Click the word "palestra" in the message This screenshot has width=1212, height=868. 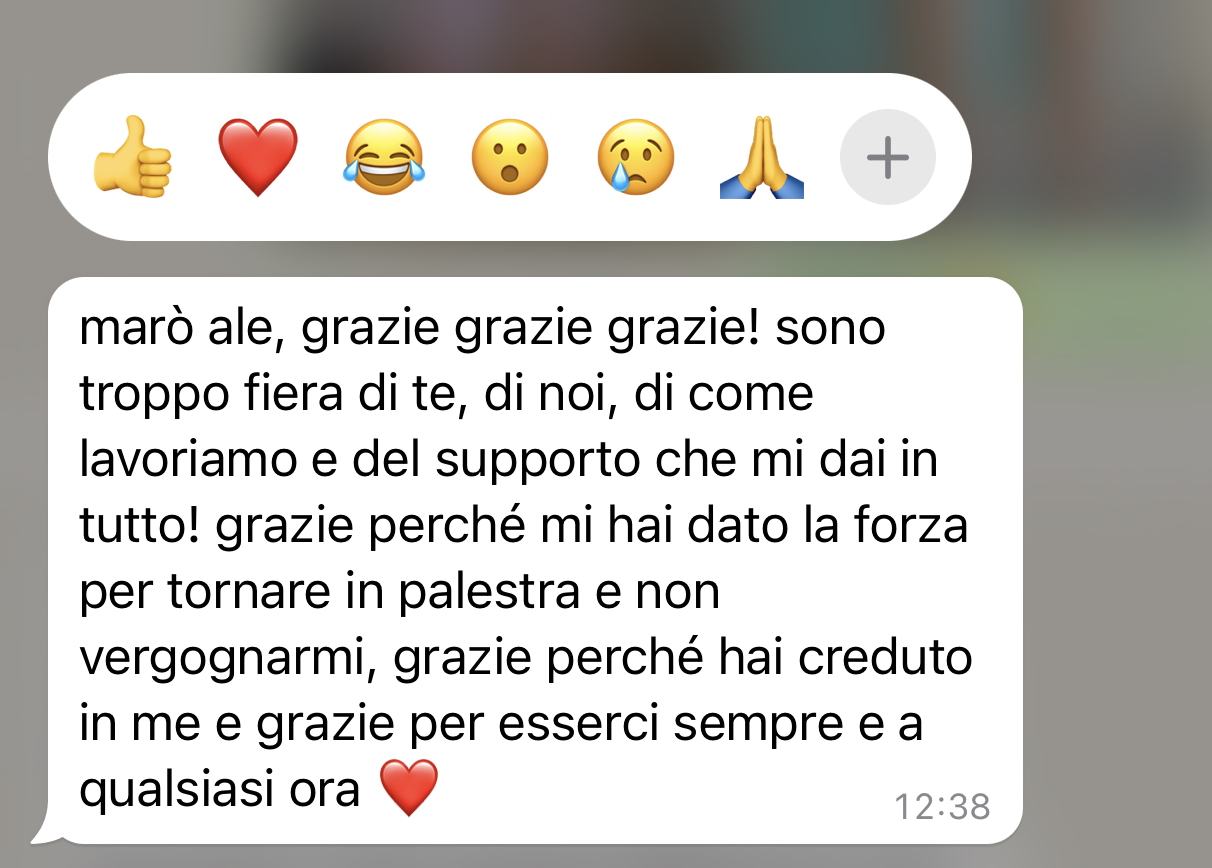point(489,593)
